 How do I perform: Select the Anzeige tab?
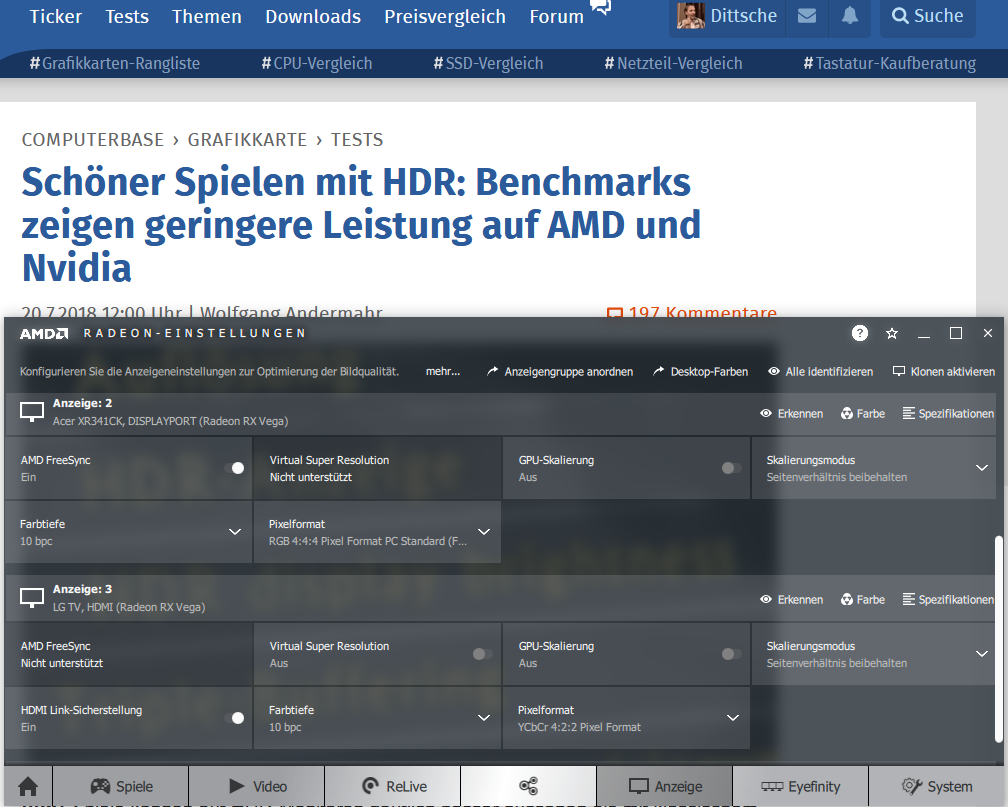pyautogui.click(x=665, y=786)
